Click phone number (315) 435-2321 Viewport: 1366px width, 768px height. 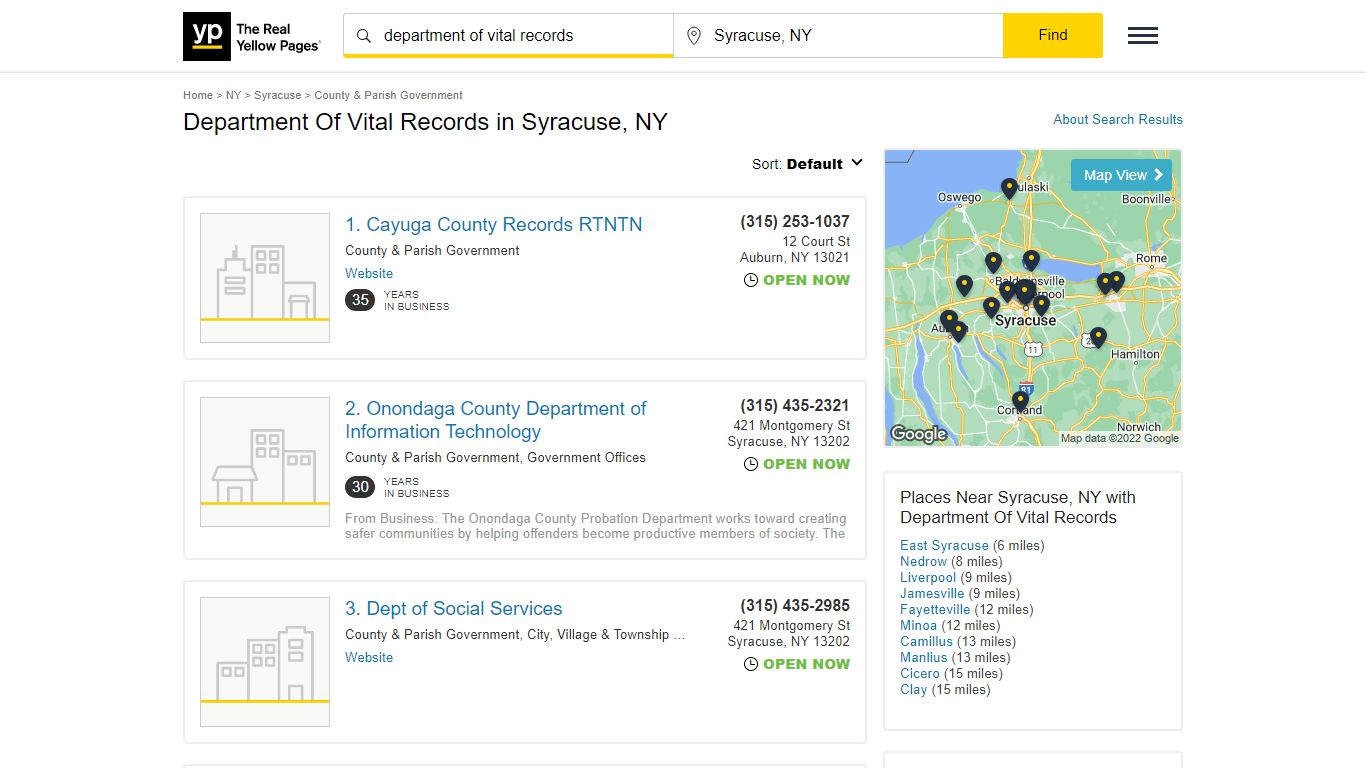[795, 405]
